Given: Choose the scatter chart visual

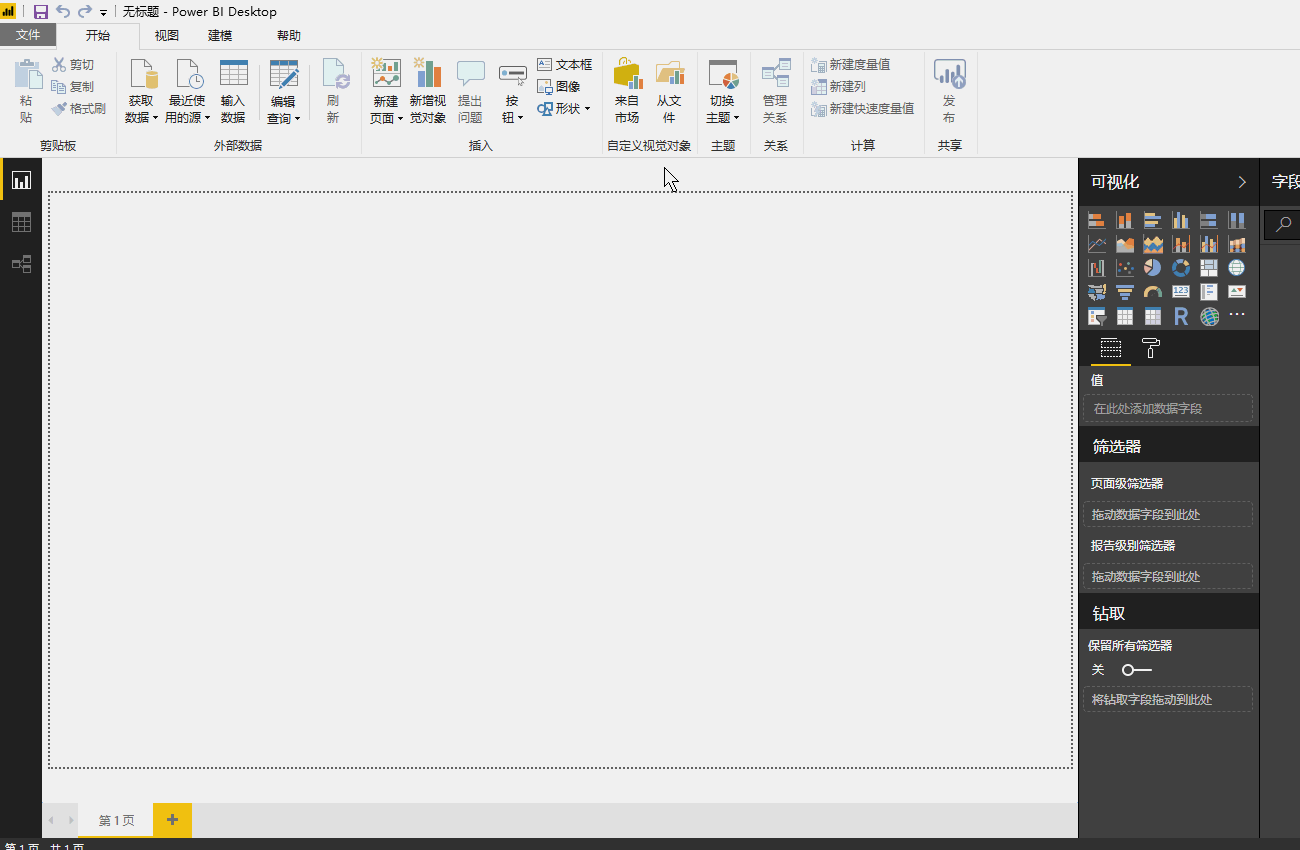Looking at the screenshot, I should point(1125,268).
